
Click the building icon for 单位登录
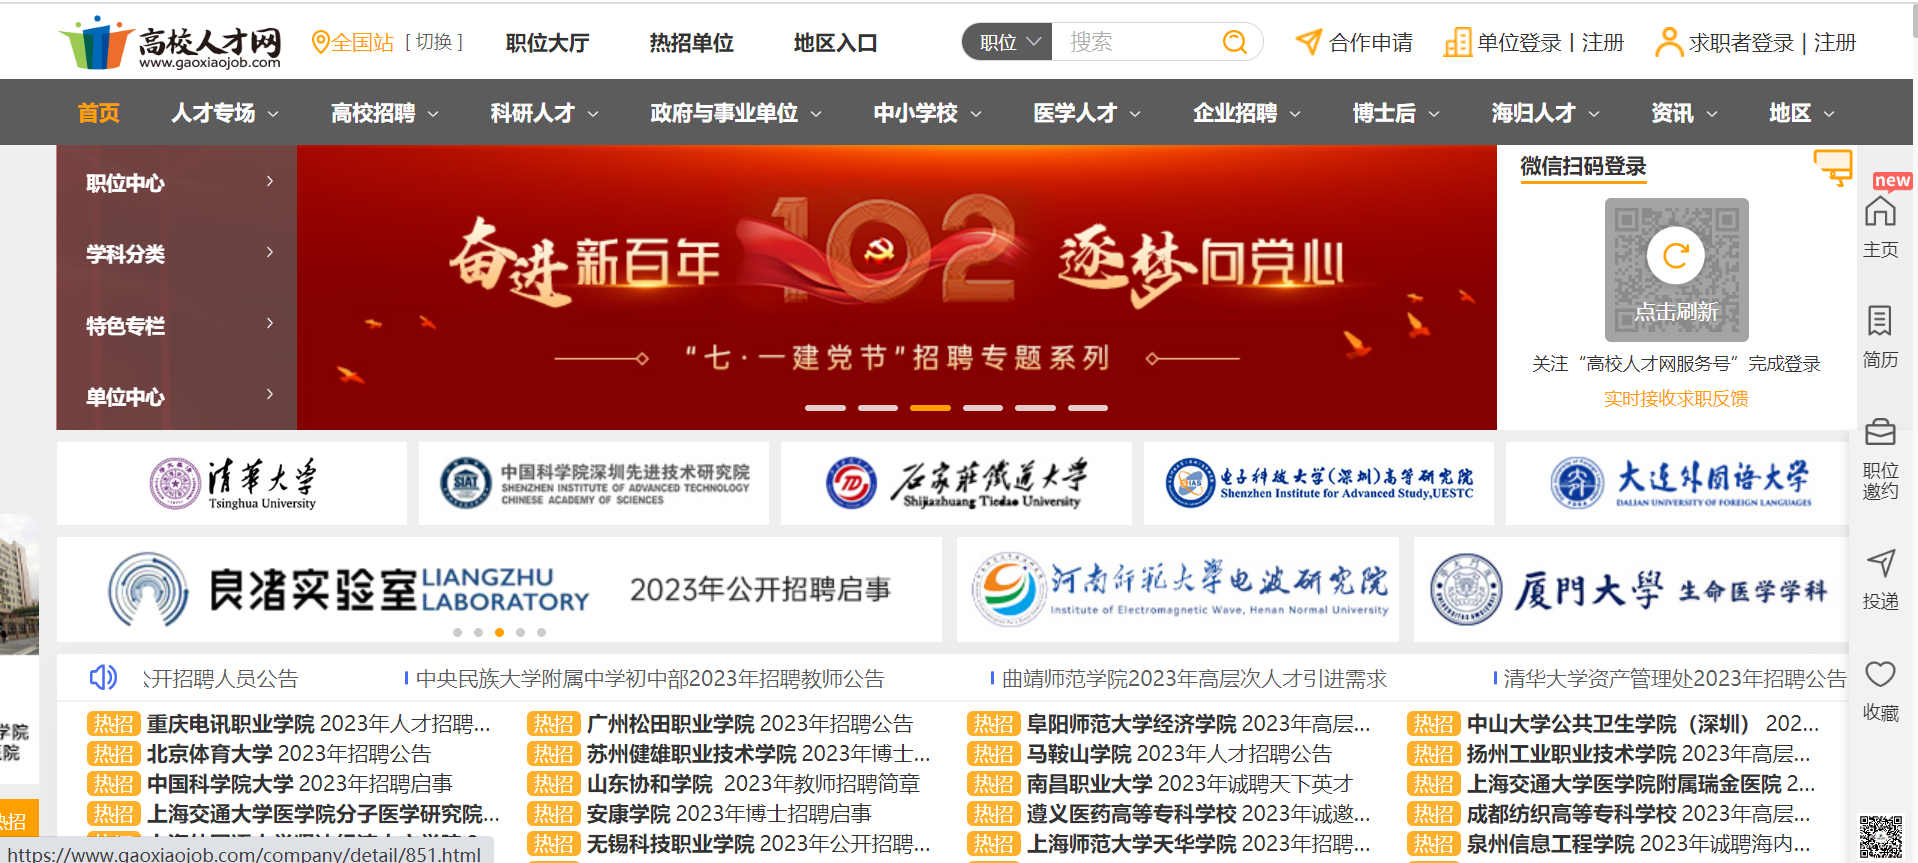point(1457,42)
